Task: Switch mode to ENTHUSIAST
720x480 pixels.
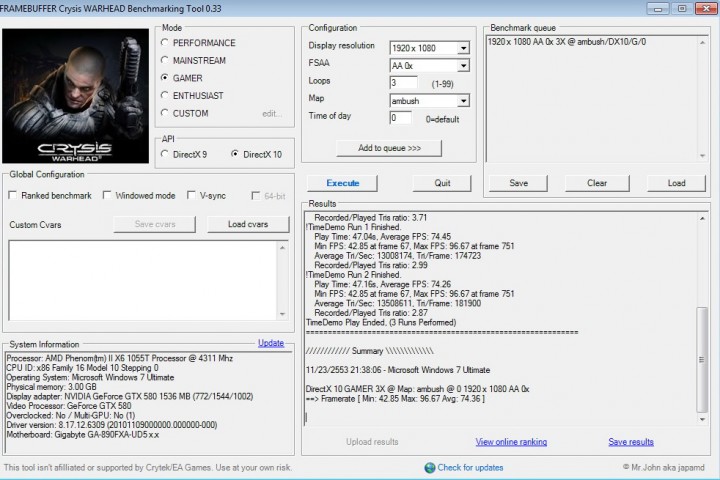Action: 165,96
